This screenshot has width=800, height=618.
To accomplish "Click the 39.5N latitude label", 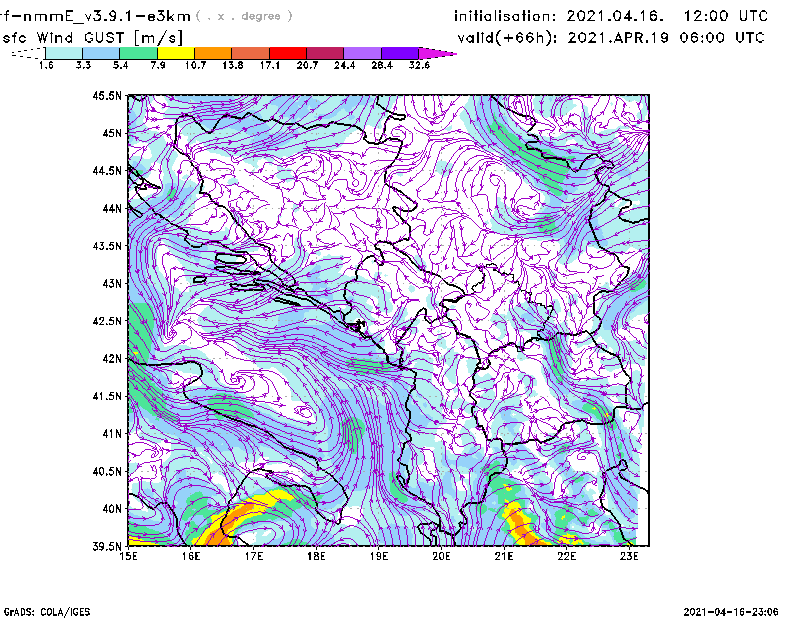I will tap(107, 547).
